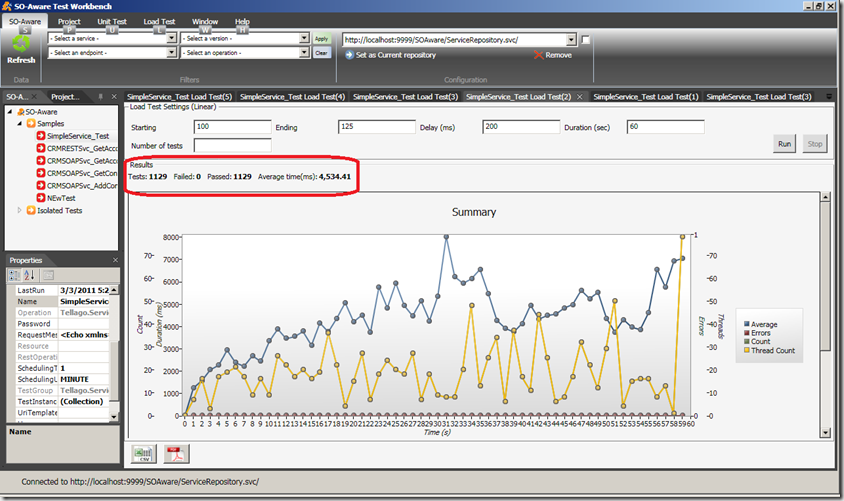Screen dimensions: 844x501
Task: Open the repository URL dropdown
Action: [x=571, y=39]
